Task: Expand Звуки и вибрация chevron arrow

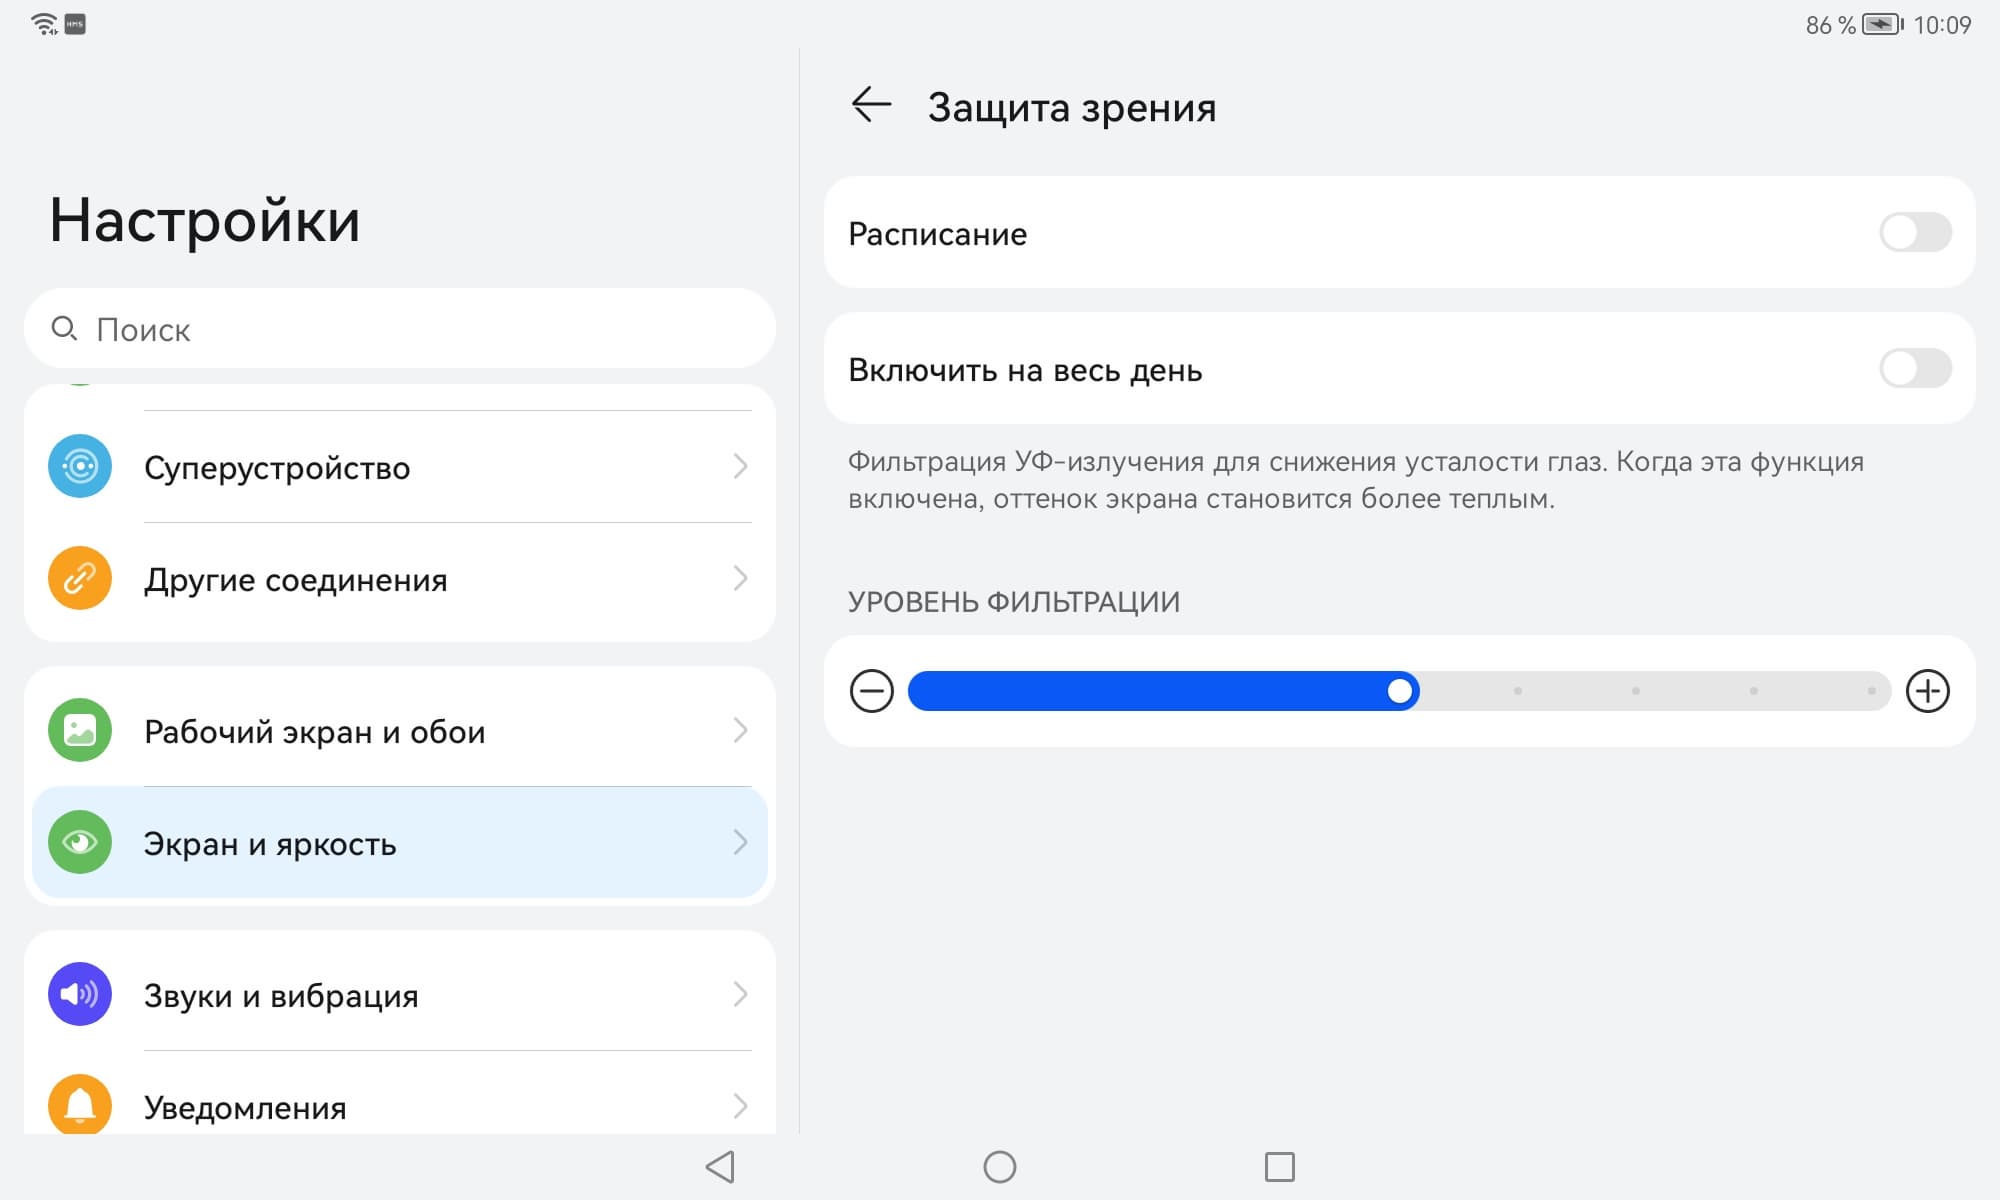Action: [x=740, y=994]
